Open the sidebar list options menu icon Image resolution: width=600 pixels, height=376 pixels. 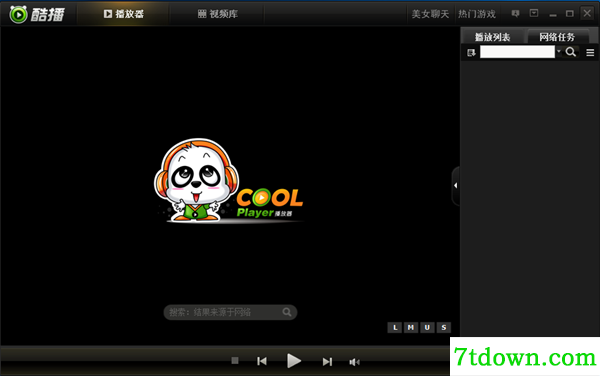(590, 52)
